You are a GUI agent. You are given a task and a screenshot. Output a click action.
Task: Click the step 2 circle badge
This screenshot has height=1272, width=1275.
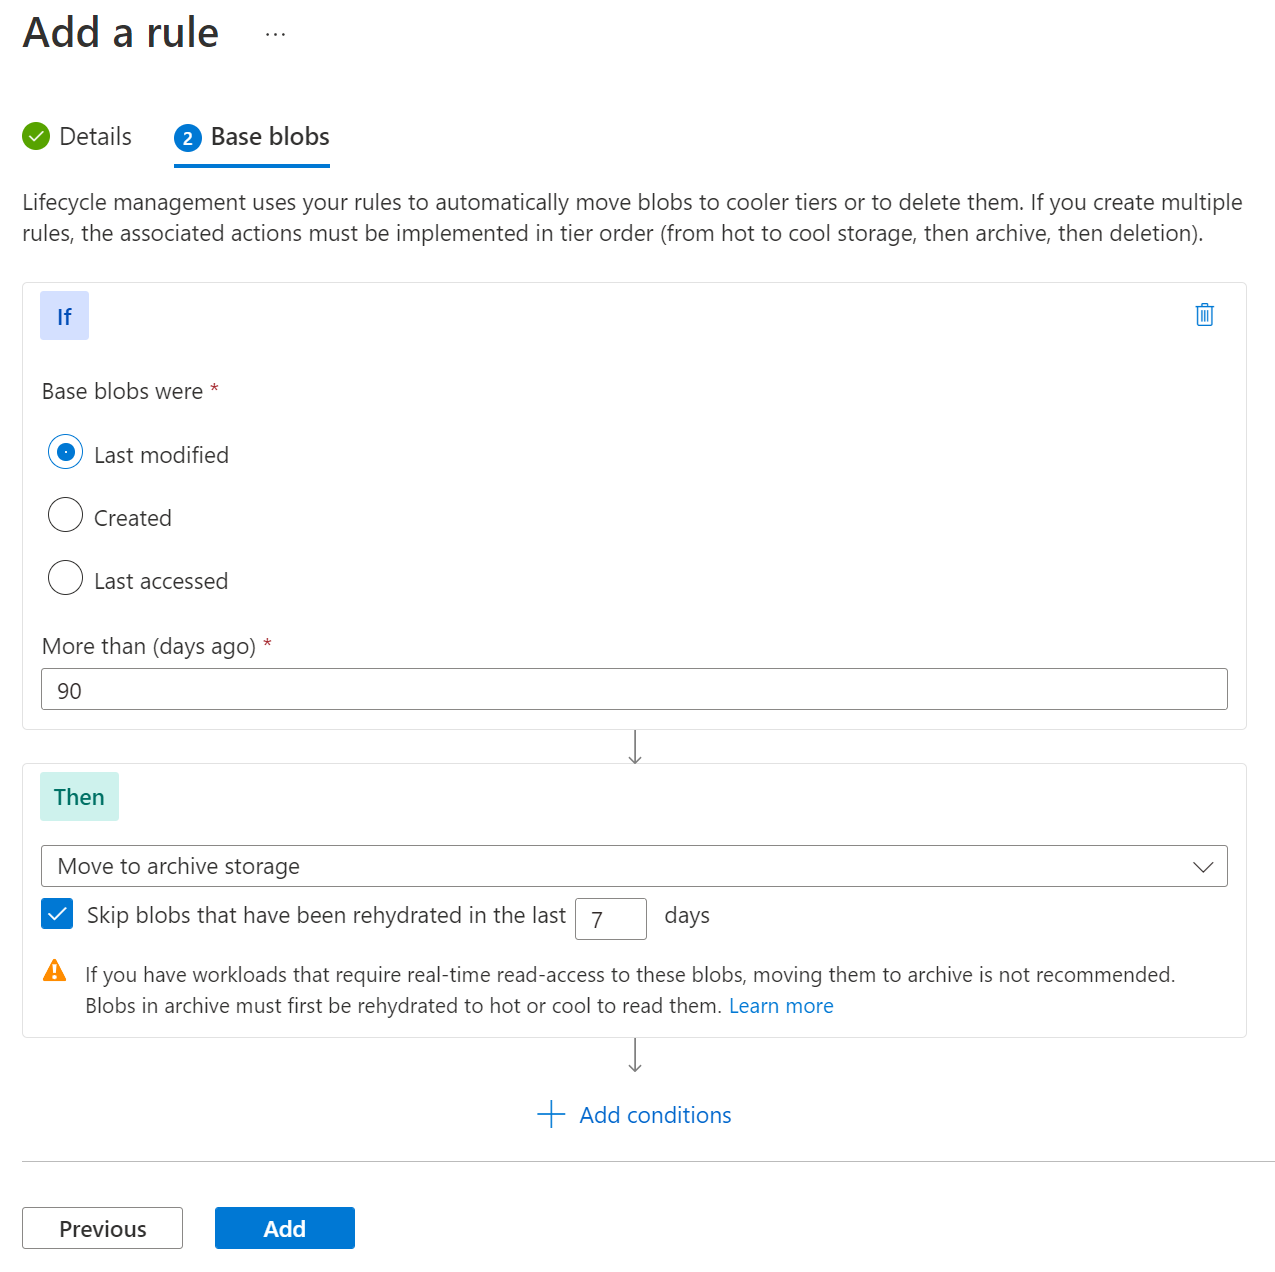pos(188,138)
